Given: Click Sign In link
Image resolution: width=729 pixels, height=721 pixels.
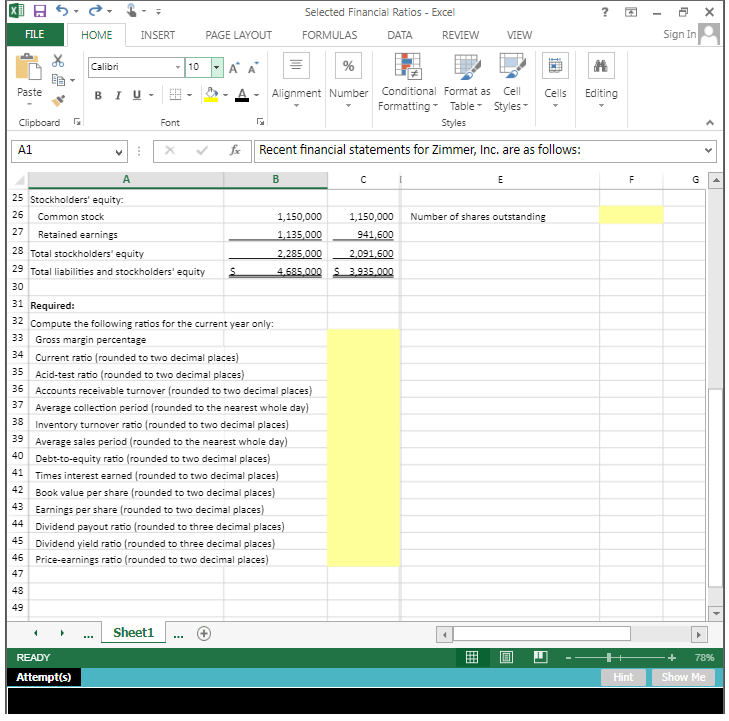Looking at the screenshot, I should (x=680, y=34).
